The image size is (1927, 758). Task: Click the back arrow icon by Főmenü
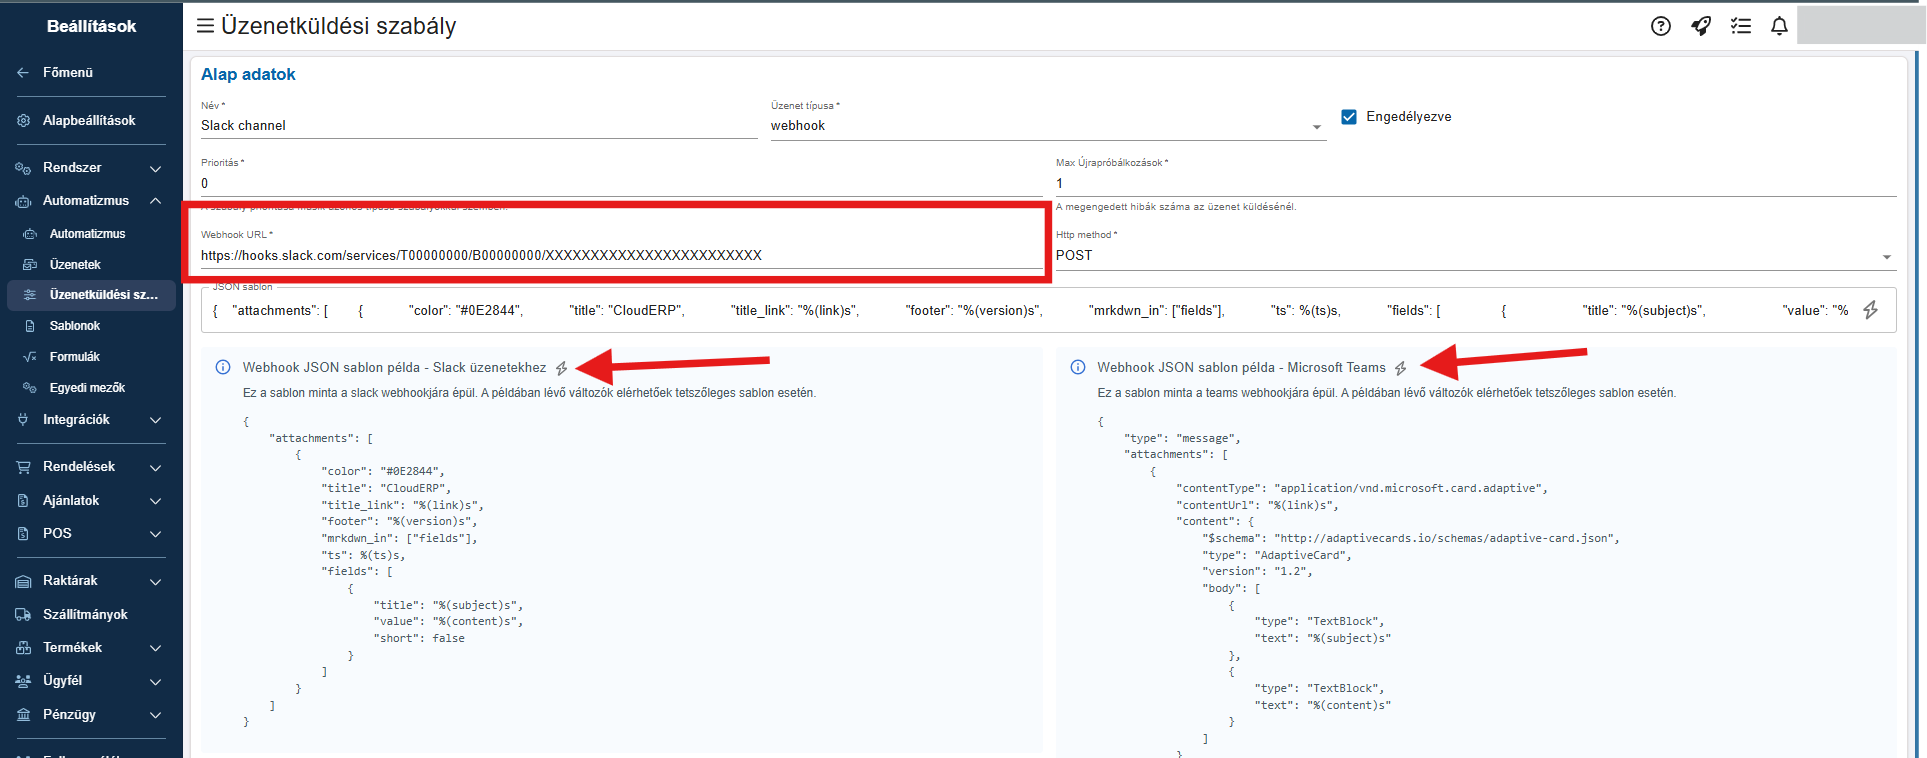pos(23,73)
